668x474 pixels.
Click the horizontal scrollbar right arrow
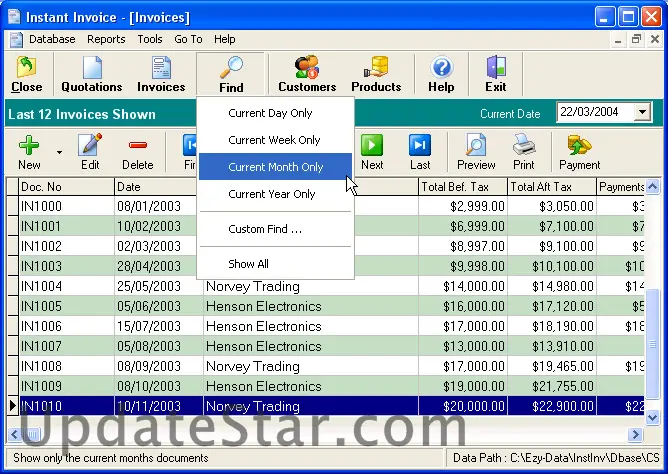635,434
